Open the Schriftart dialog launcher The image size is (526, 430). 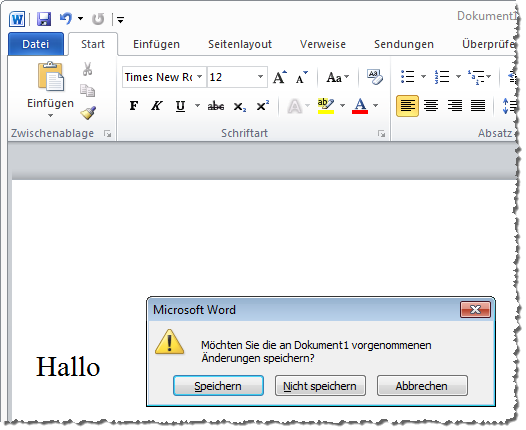(x=381, y=134)
